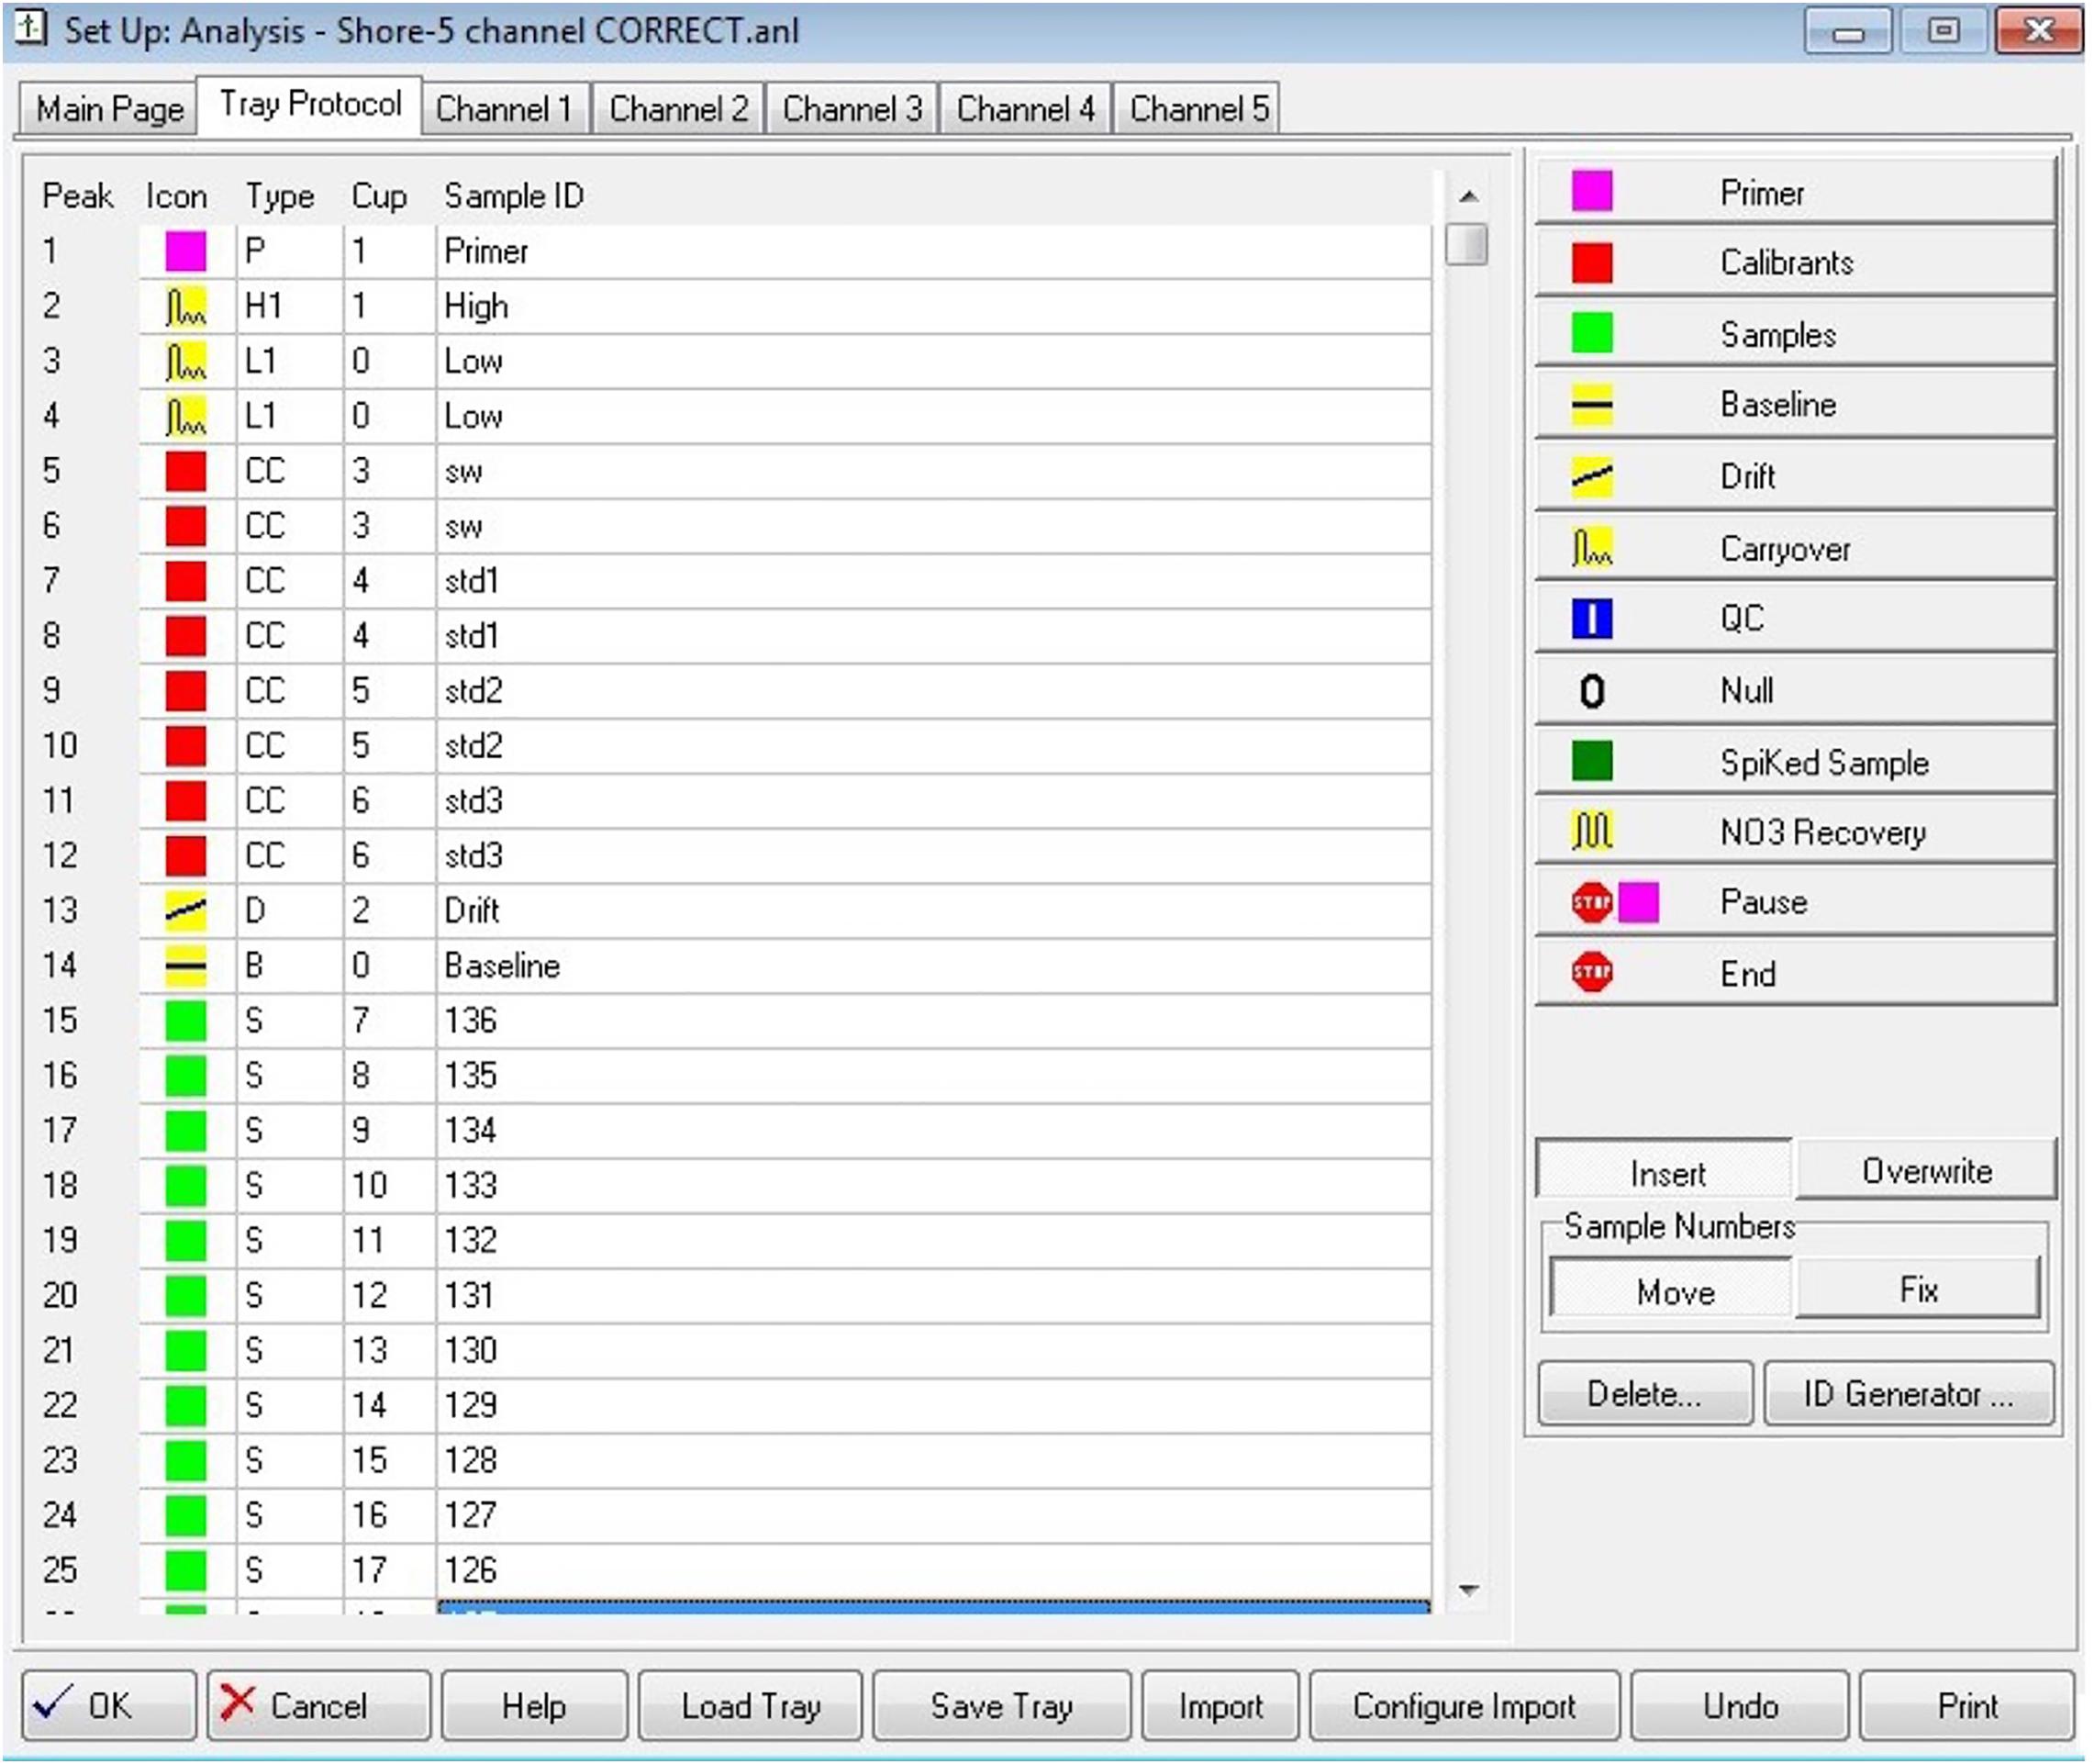Print the tray protocol

coord(1967,1706)
